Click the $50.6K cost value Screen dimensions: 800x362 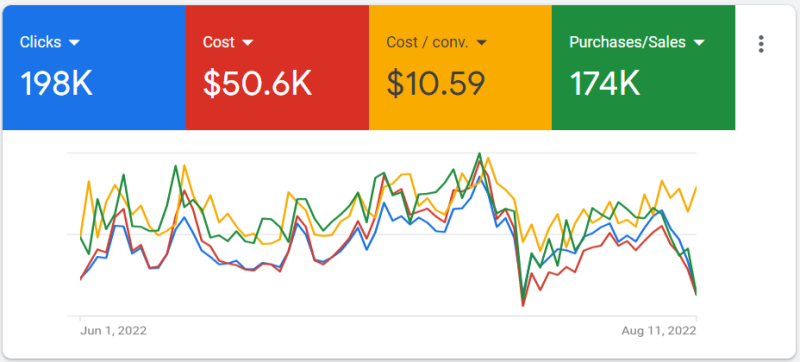(257, 83)
